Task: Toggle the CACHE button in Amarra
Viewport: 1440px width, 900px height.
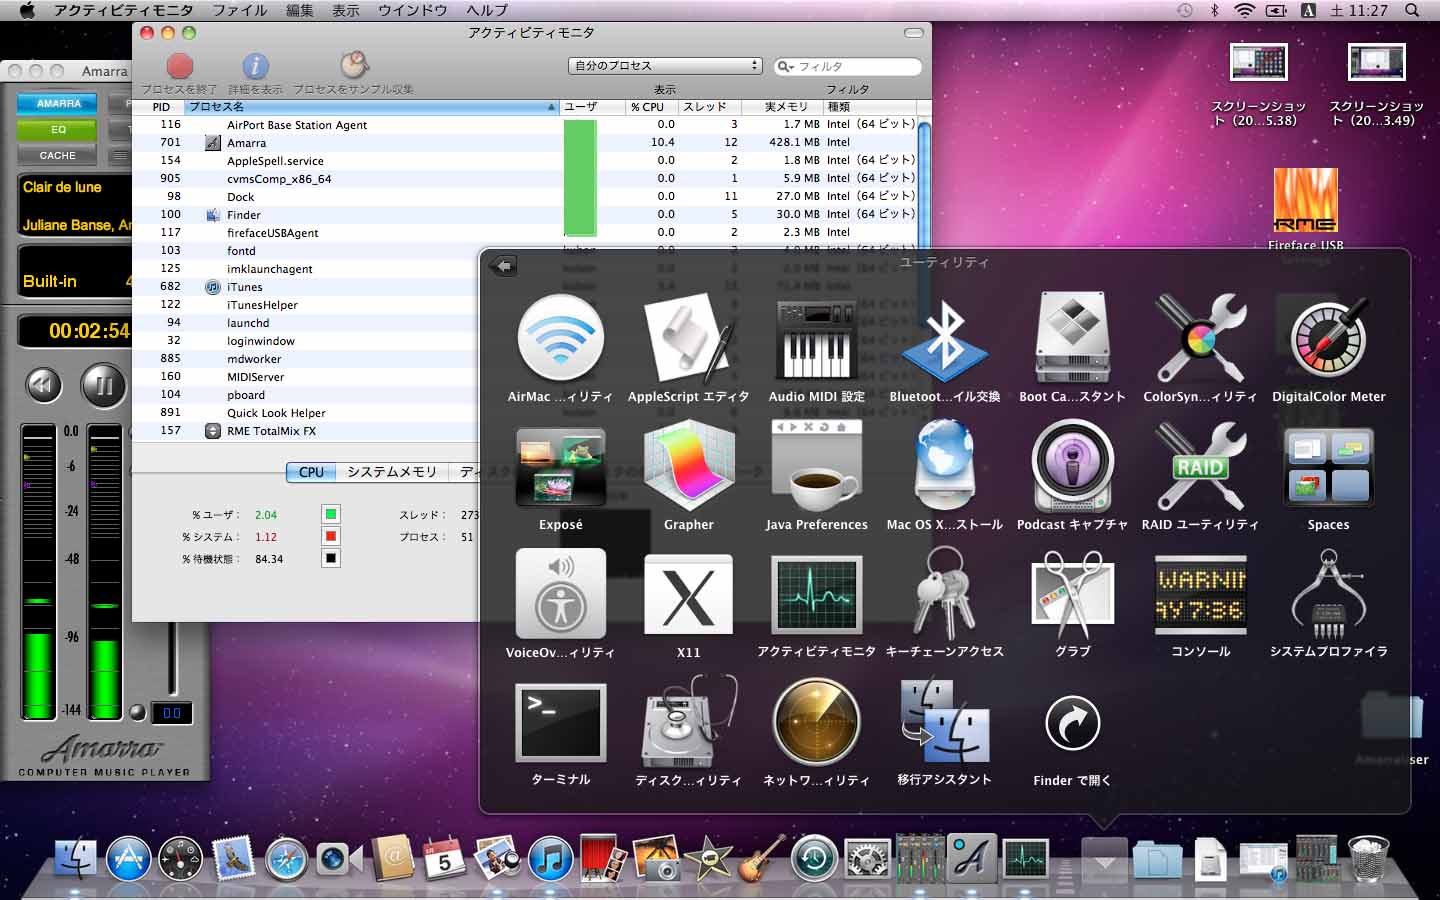Action: [58, 155]
